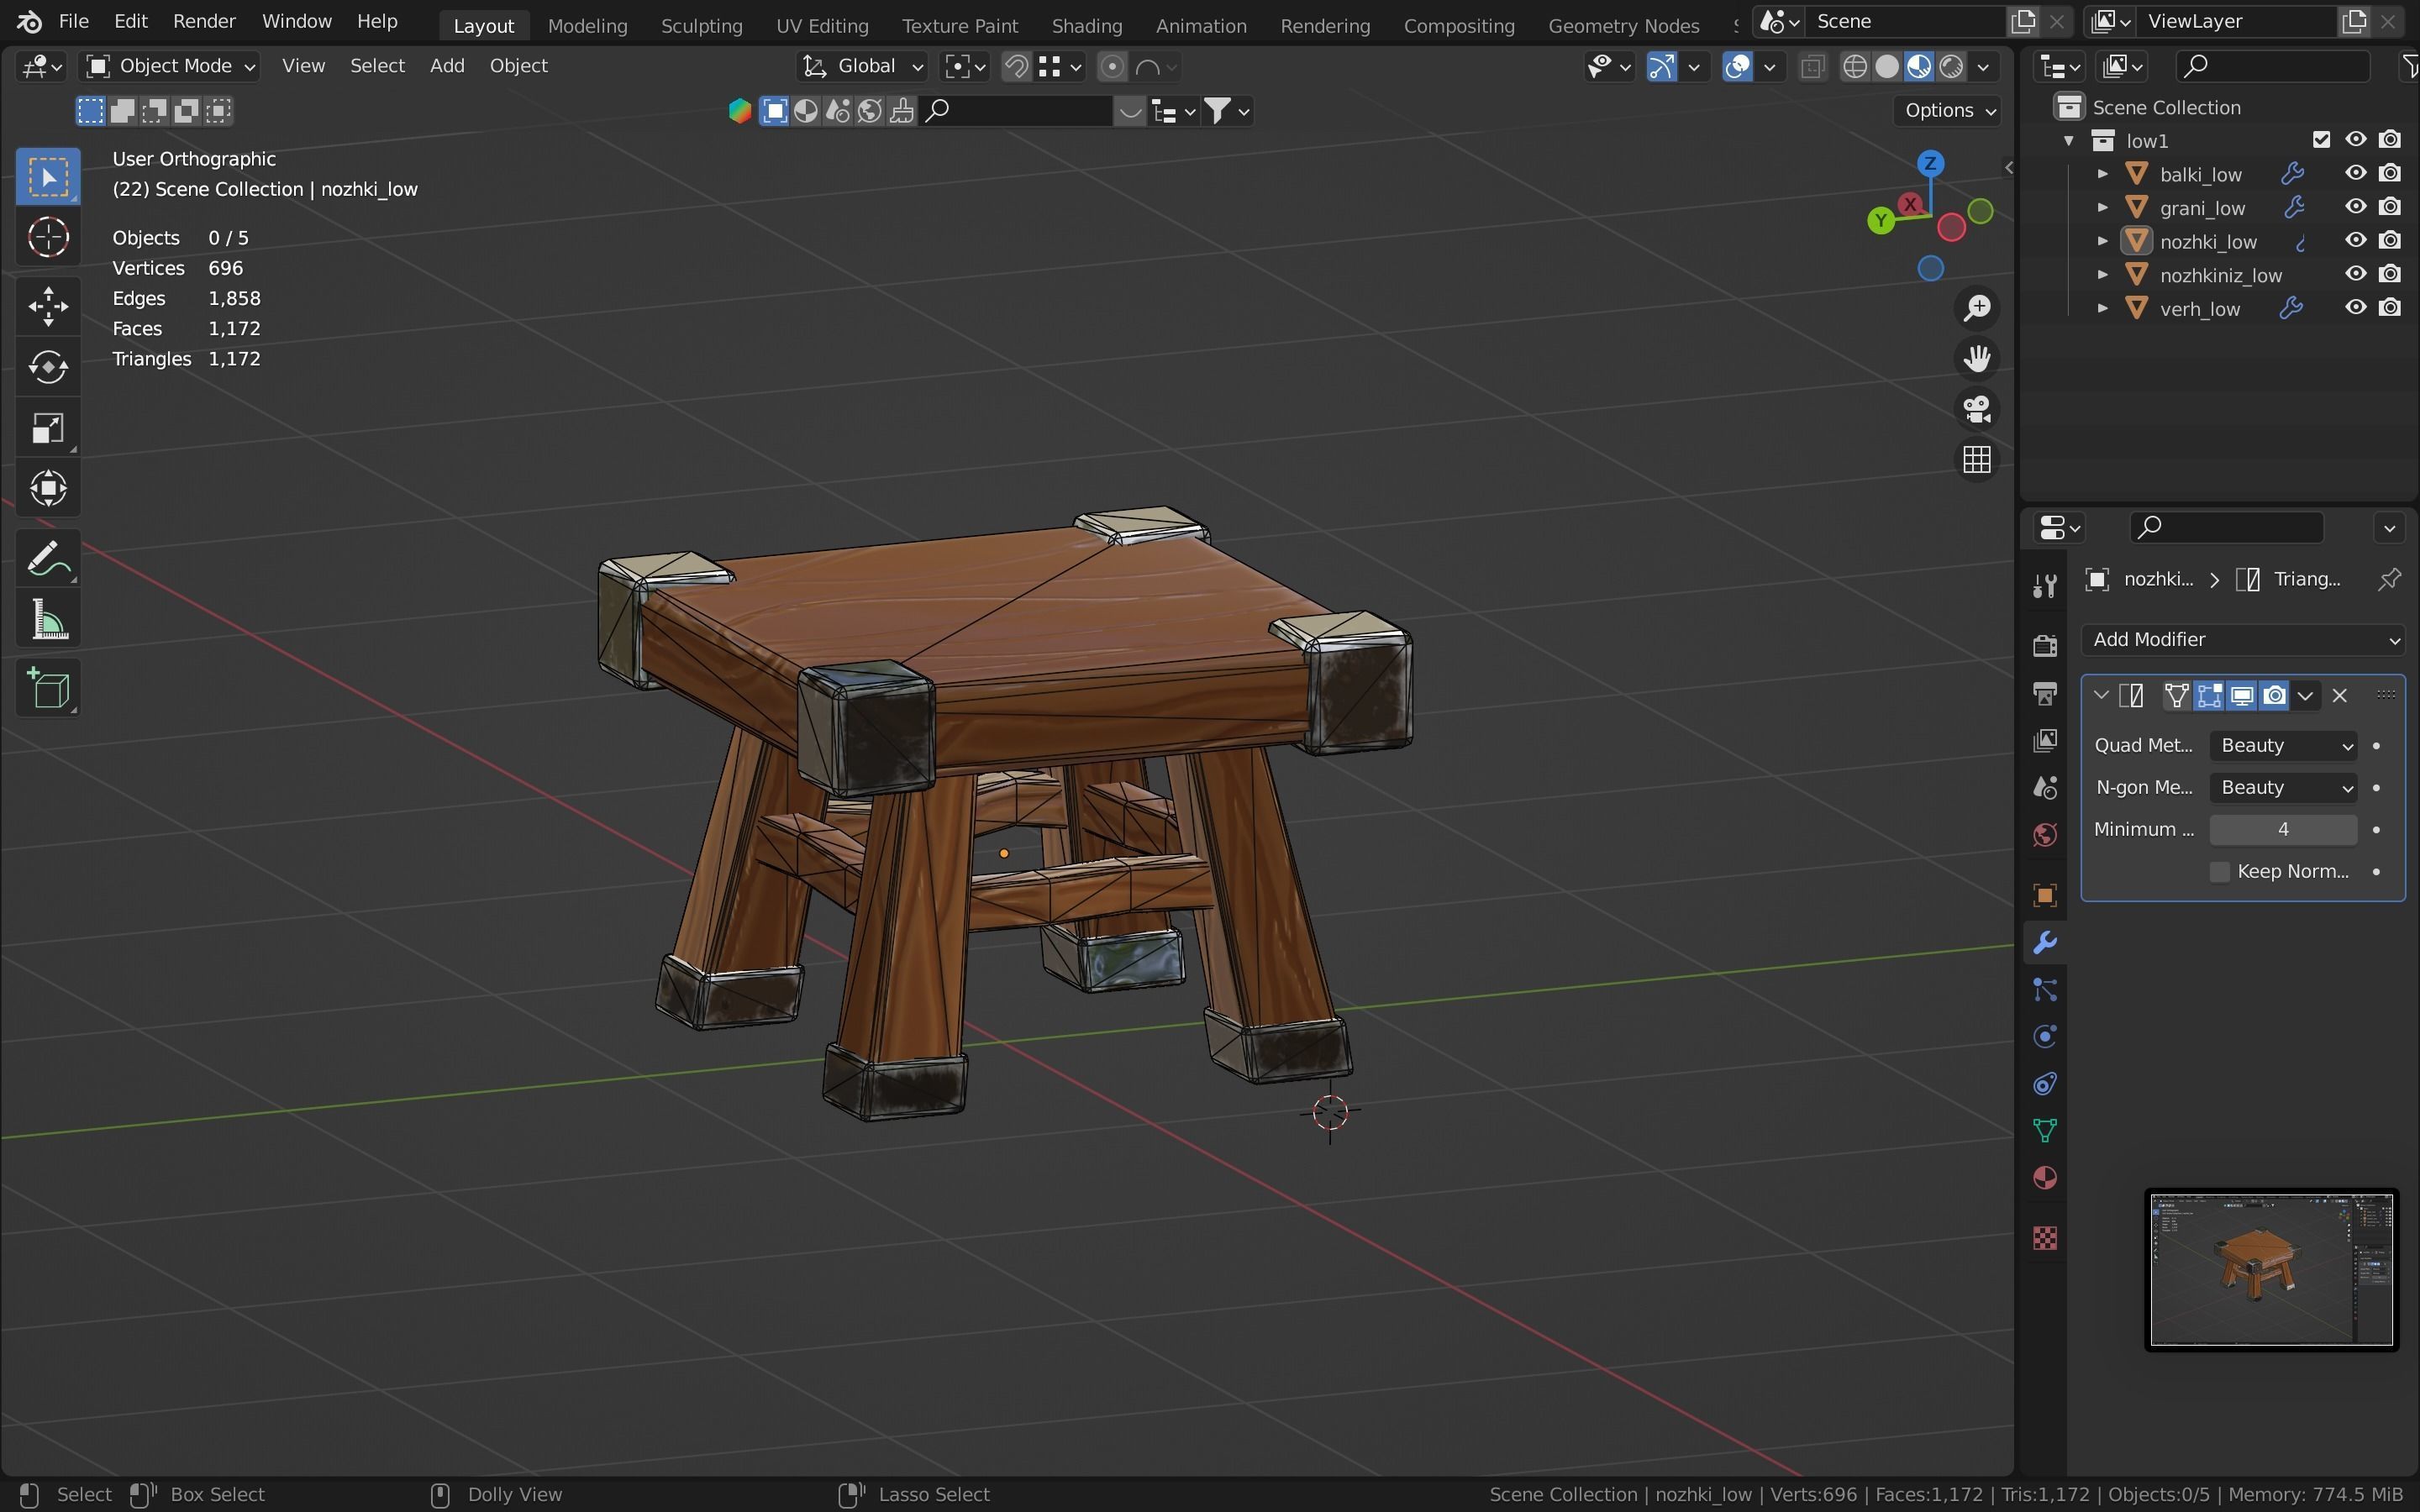This screenshot has width=2420, height=1512.
Task: Hide balki_low in viewport via eye icon
Action: coord(2356,173)
